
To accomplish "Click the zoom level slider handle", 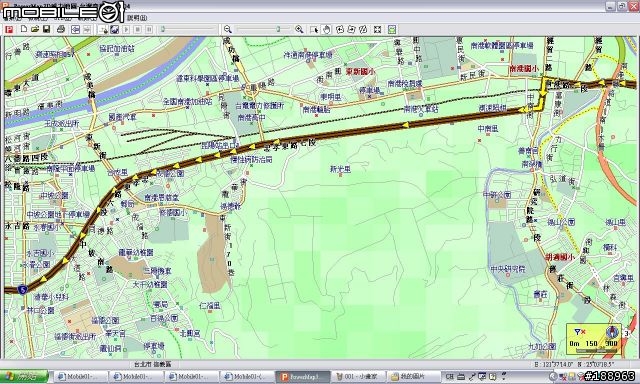I will 278,29.
